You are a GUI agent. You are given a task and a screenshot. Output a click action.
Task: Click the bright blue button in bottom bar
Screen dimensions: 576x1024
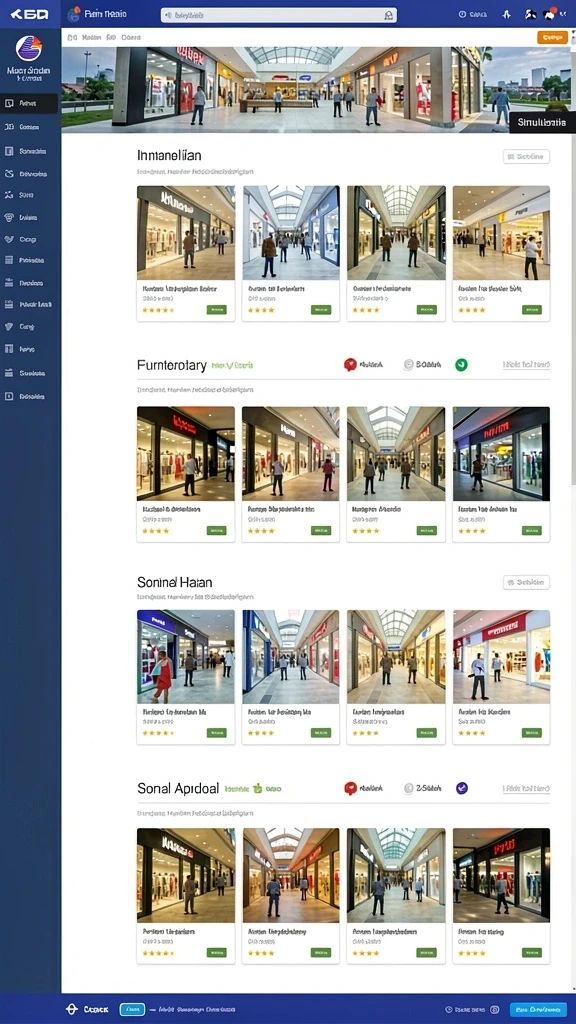click(x=538, y=1010)
